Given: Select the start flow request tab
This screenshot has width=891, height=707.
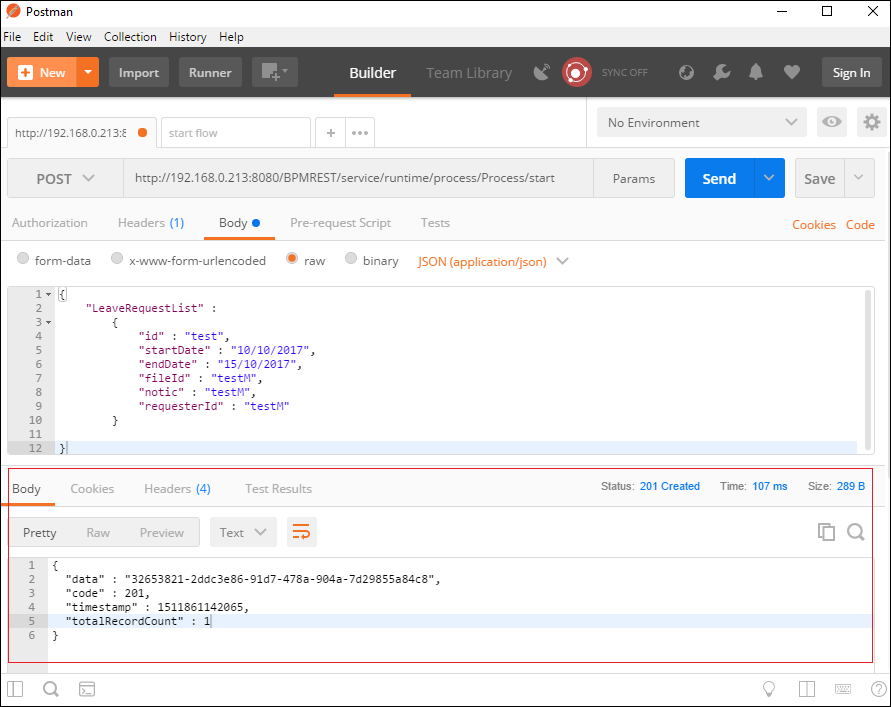Looking at the screenshot, I should click(236, 133).
